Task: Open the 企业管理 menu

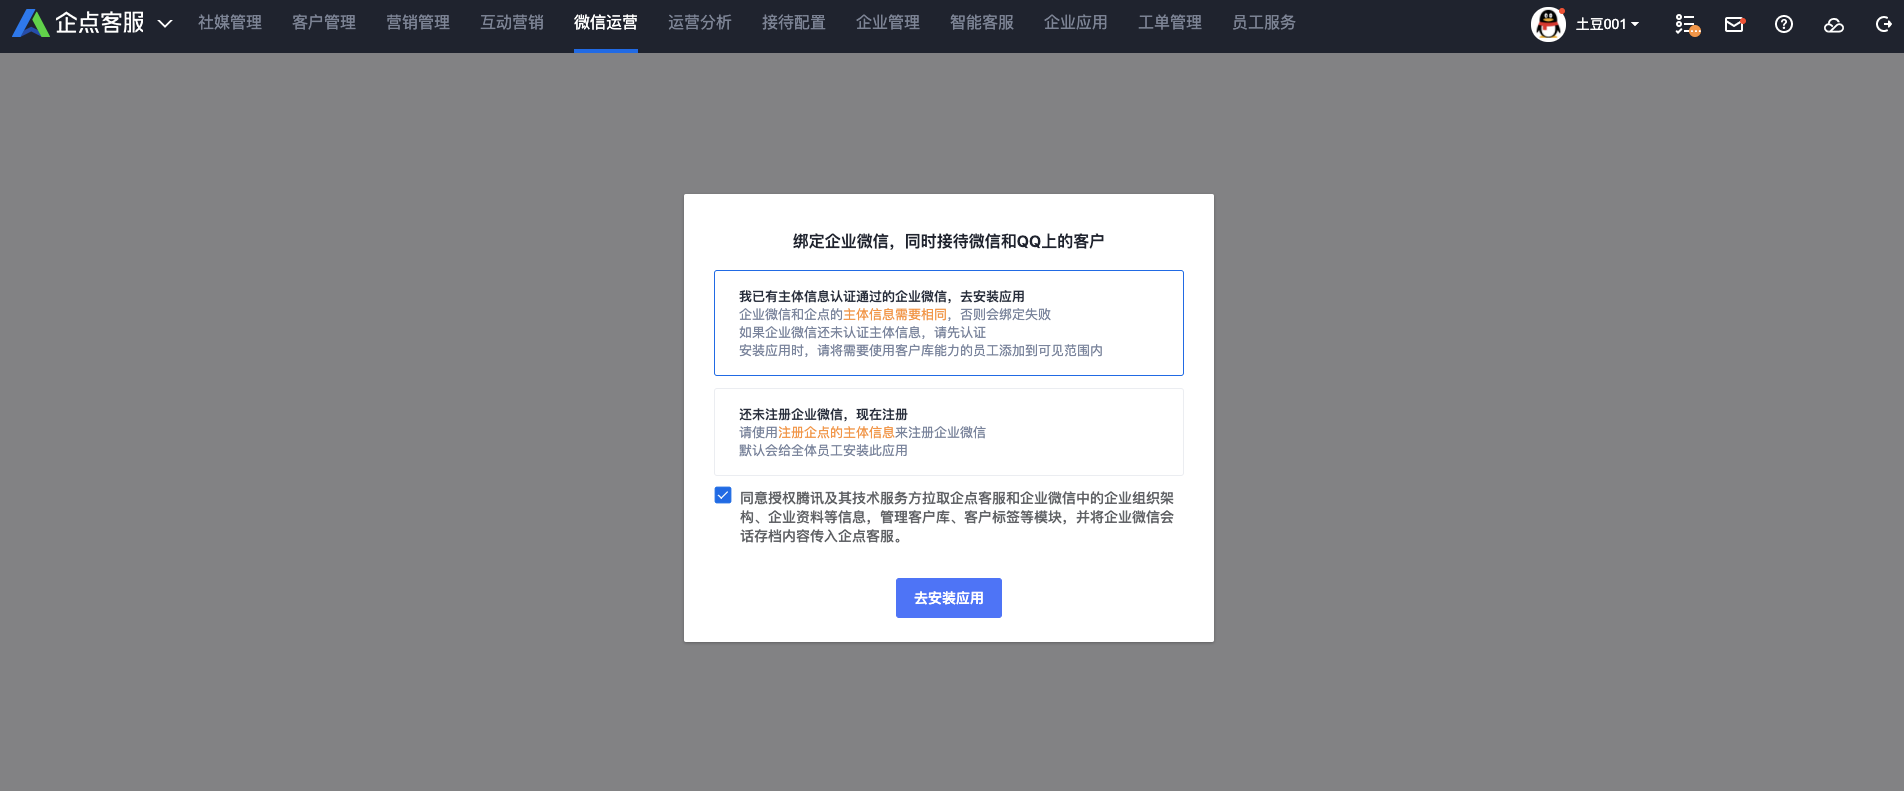Action: tap(888, 23)
